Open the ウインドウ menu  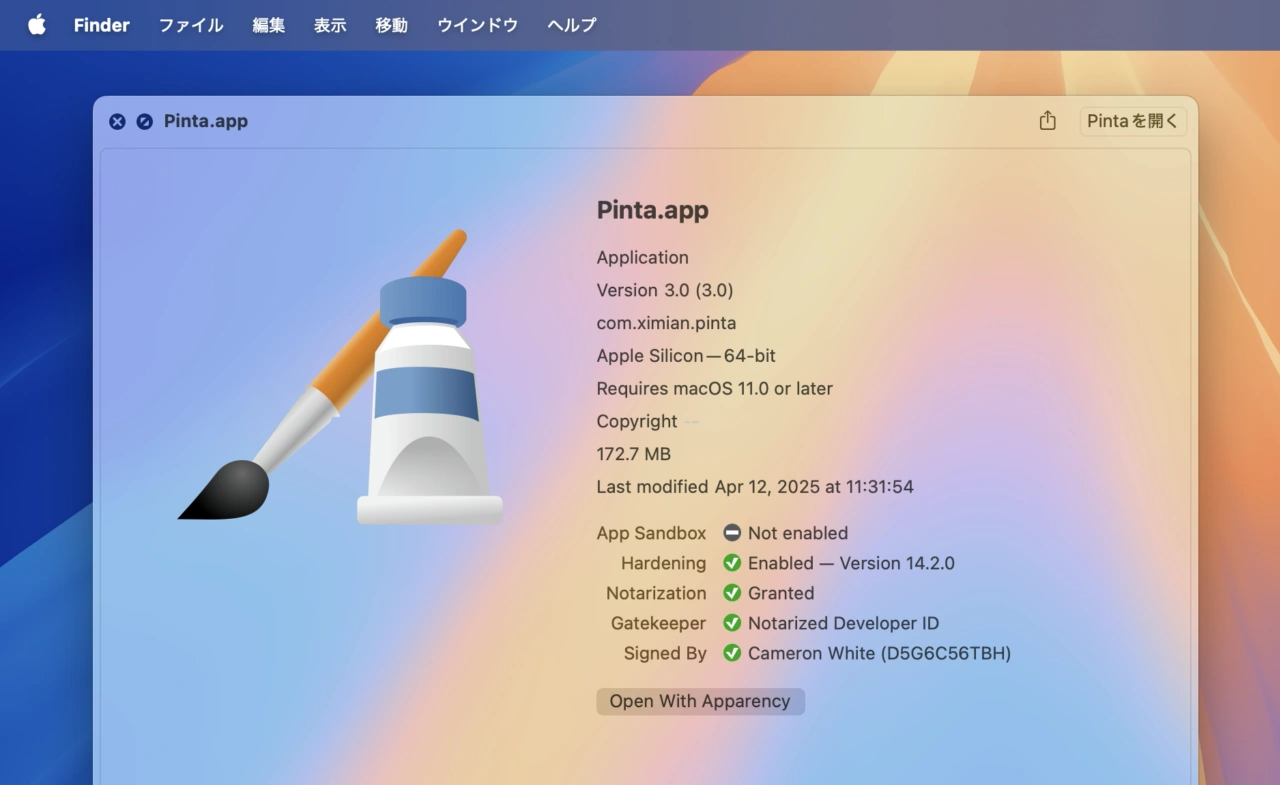pyautogui.click(x=478, y=25)
